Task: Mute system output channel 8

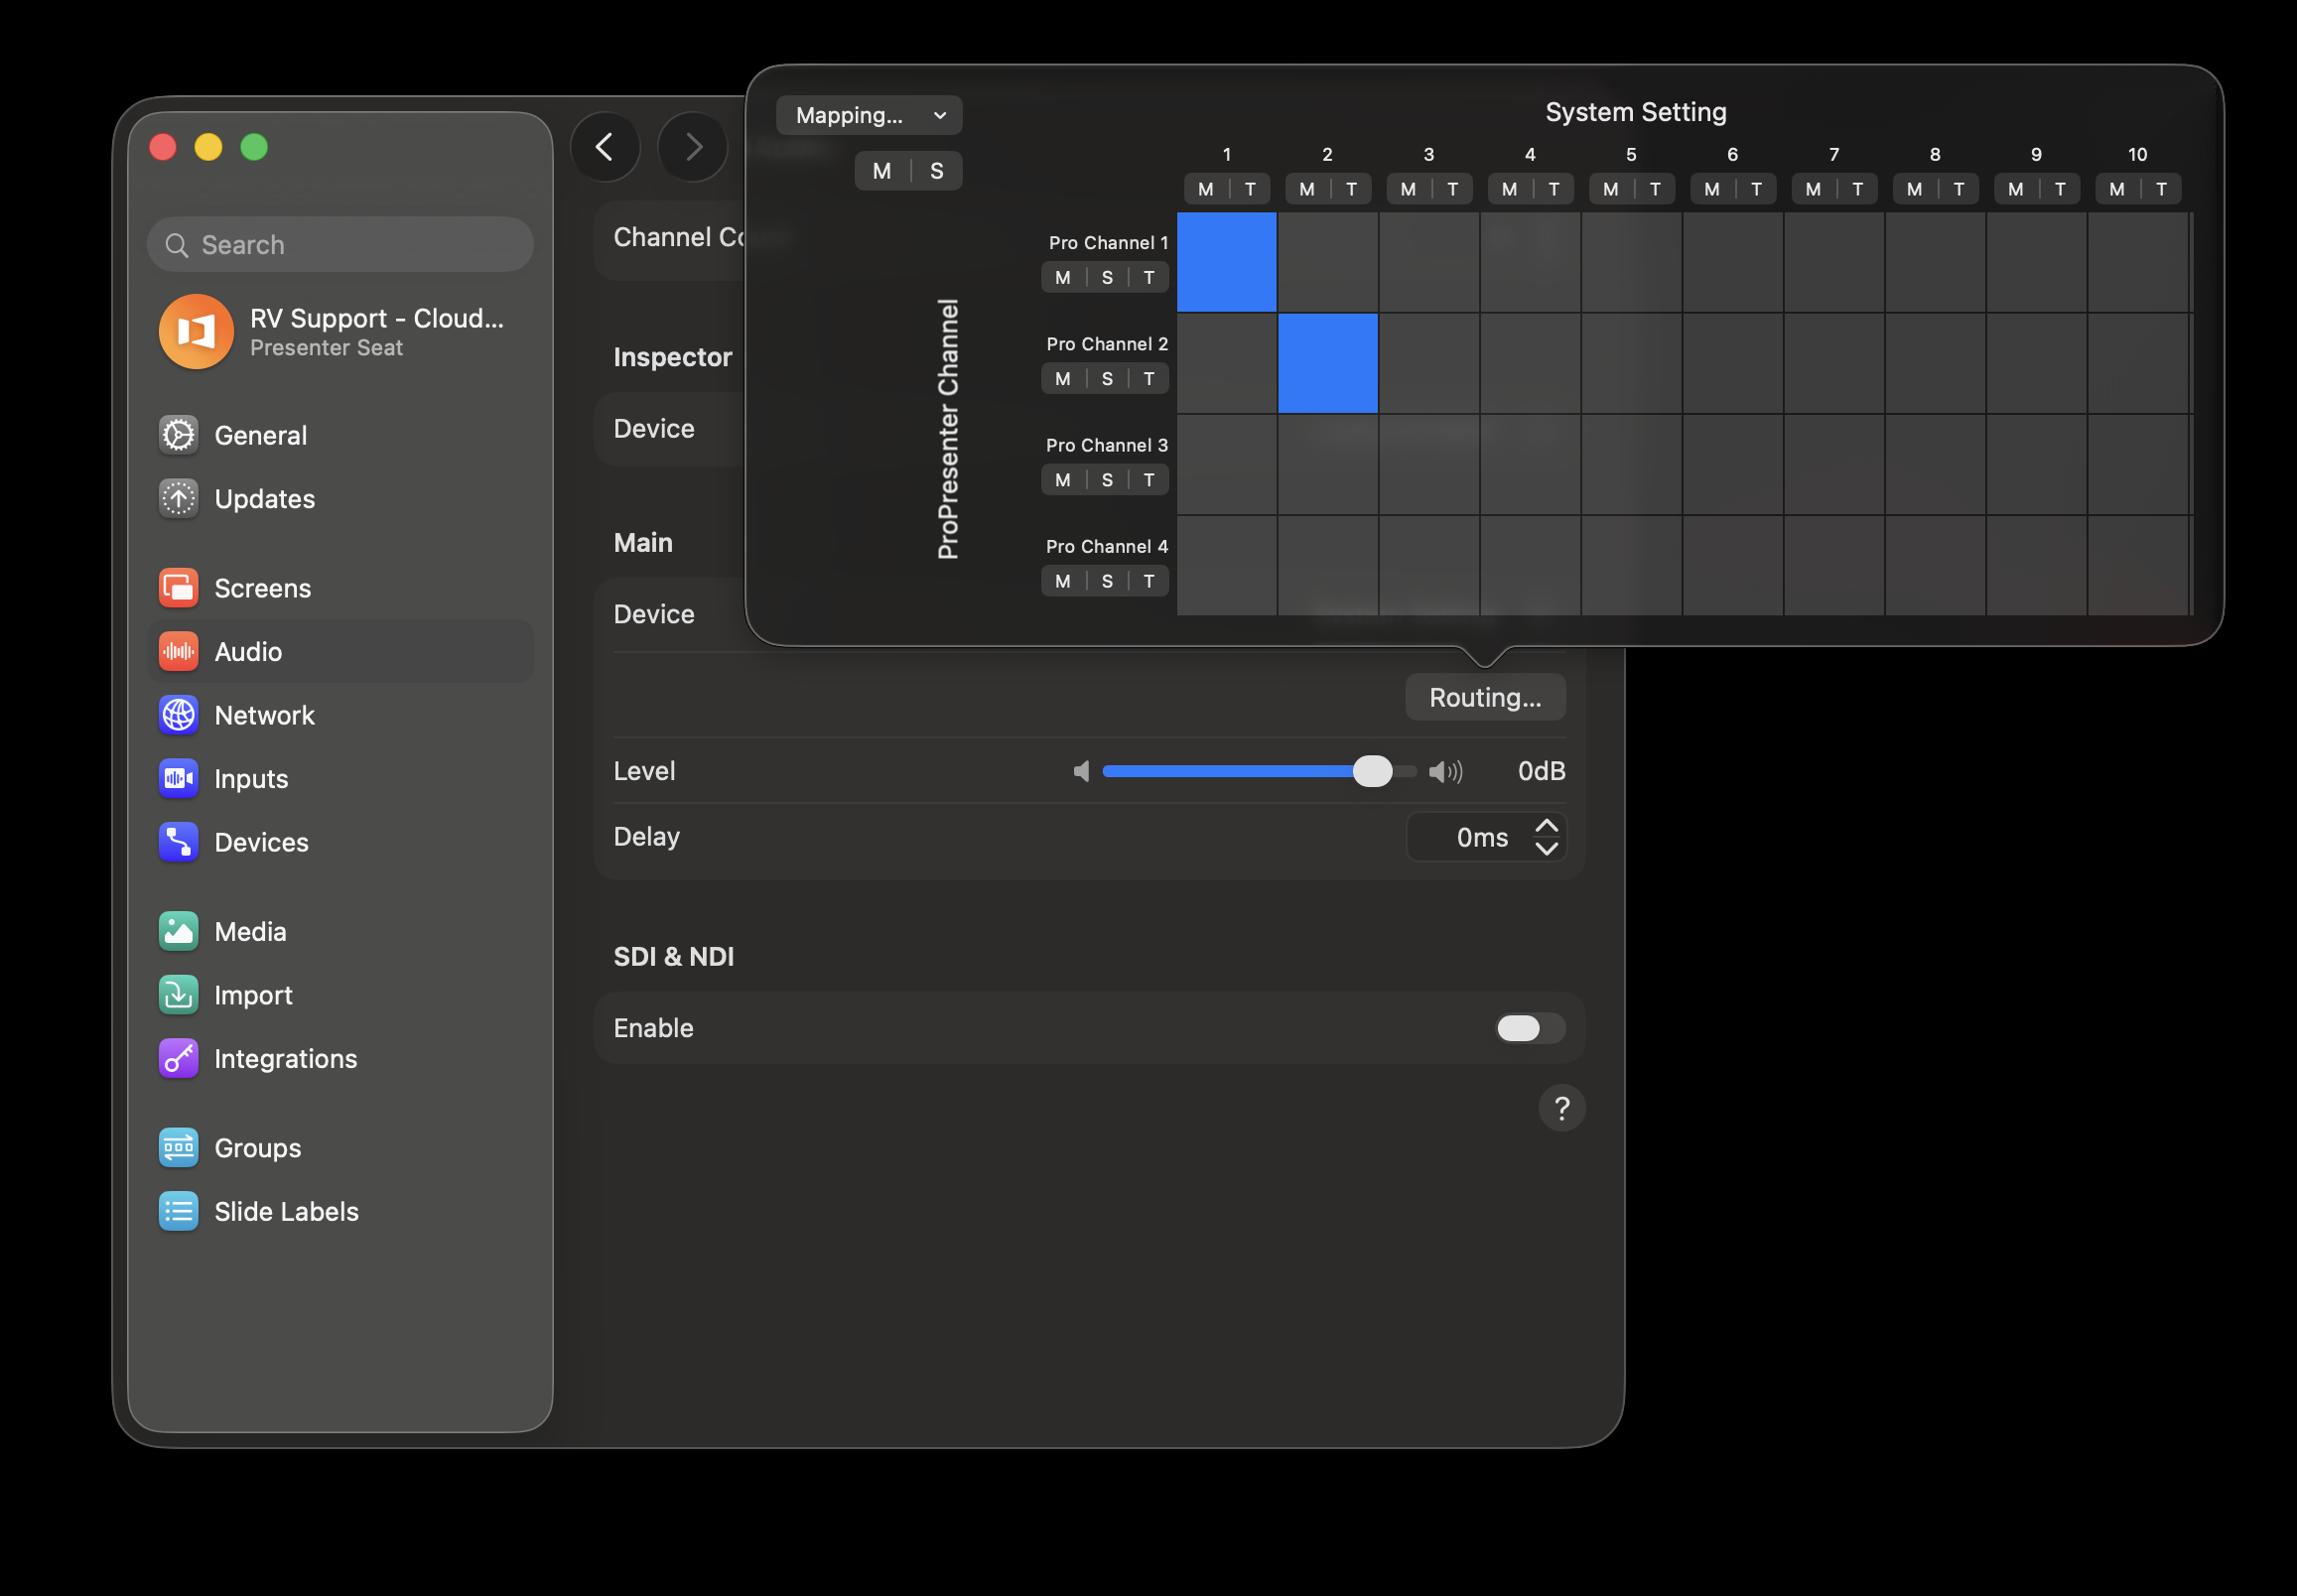Action: click(x=1914, y=189)
